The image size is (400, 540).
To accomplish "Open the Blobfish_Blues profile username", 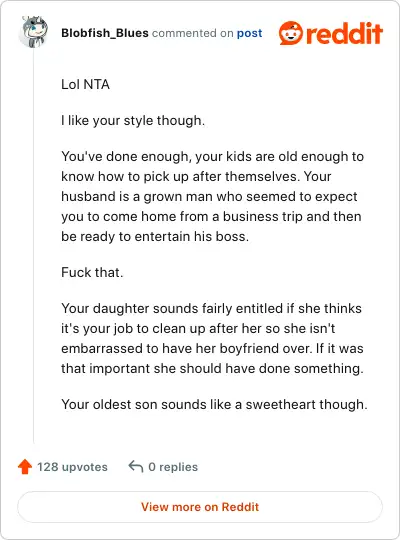I will tap(105, 33).
